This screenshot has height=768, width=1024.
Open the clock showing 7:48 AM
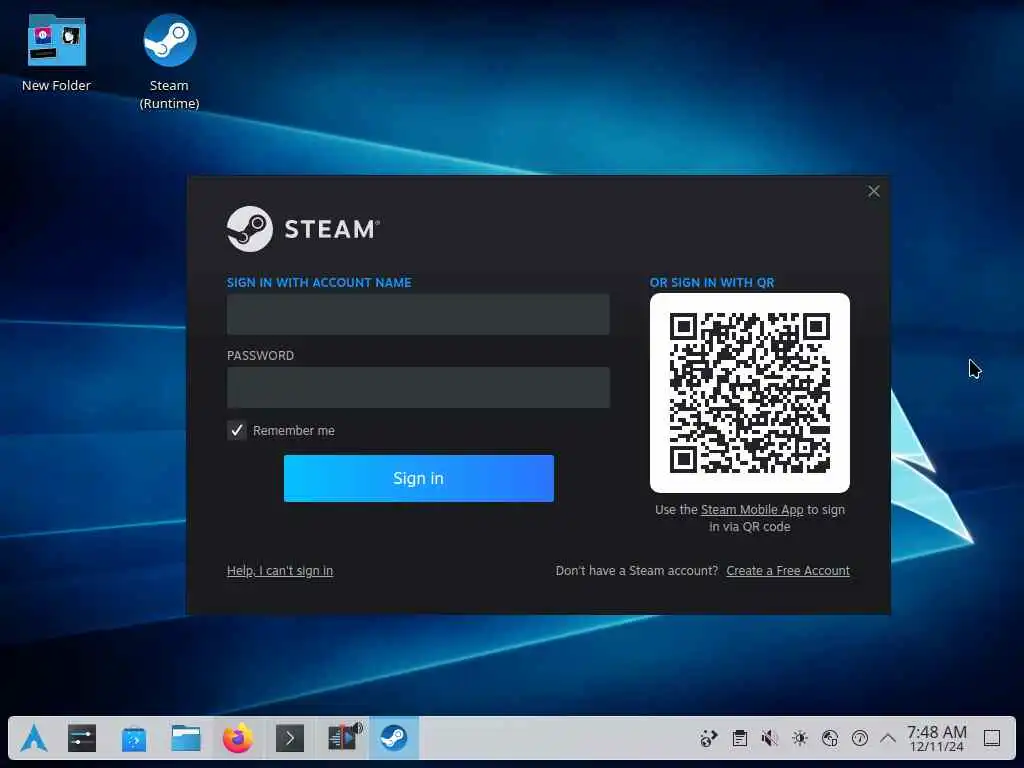tap(936, 739)
